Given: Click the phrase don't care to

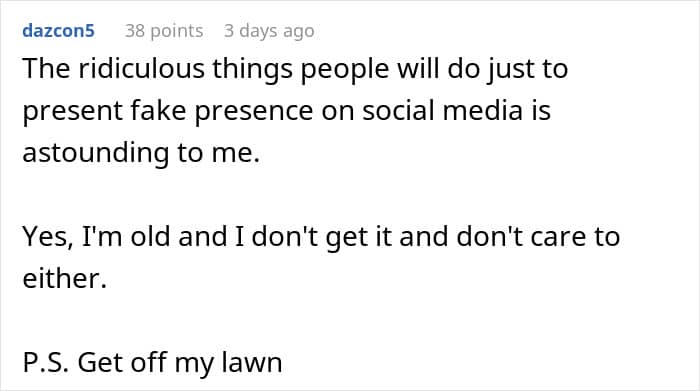Looking at the screenshot, I should (x=538, y=236).
